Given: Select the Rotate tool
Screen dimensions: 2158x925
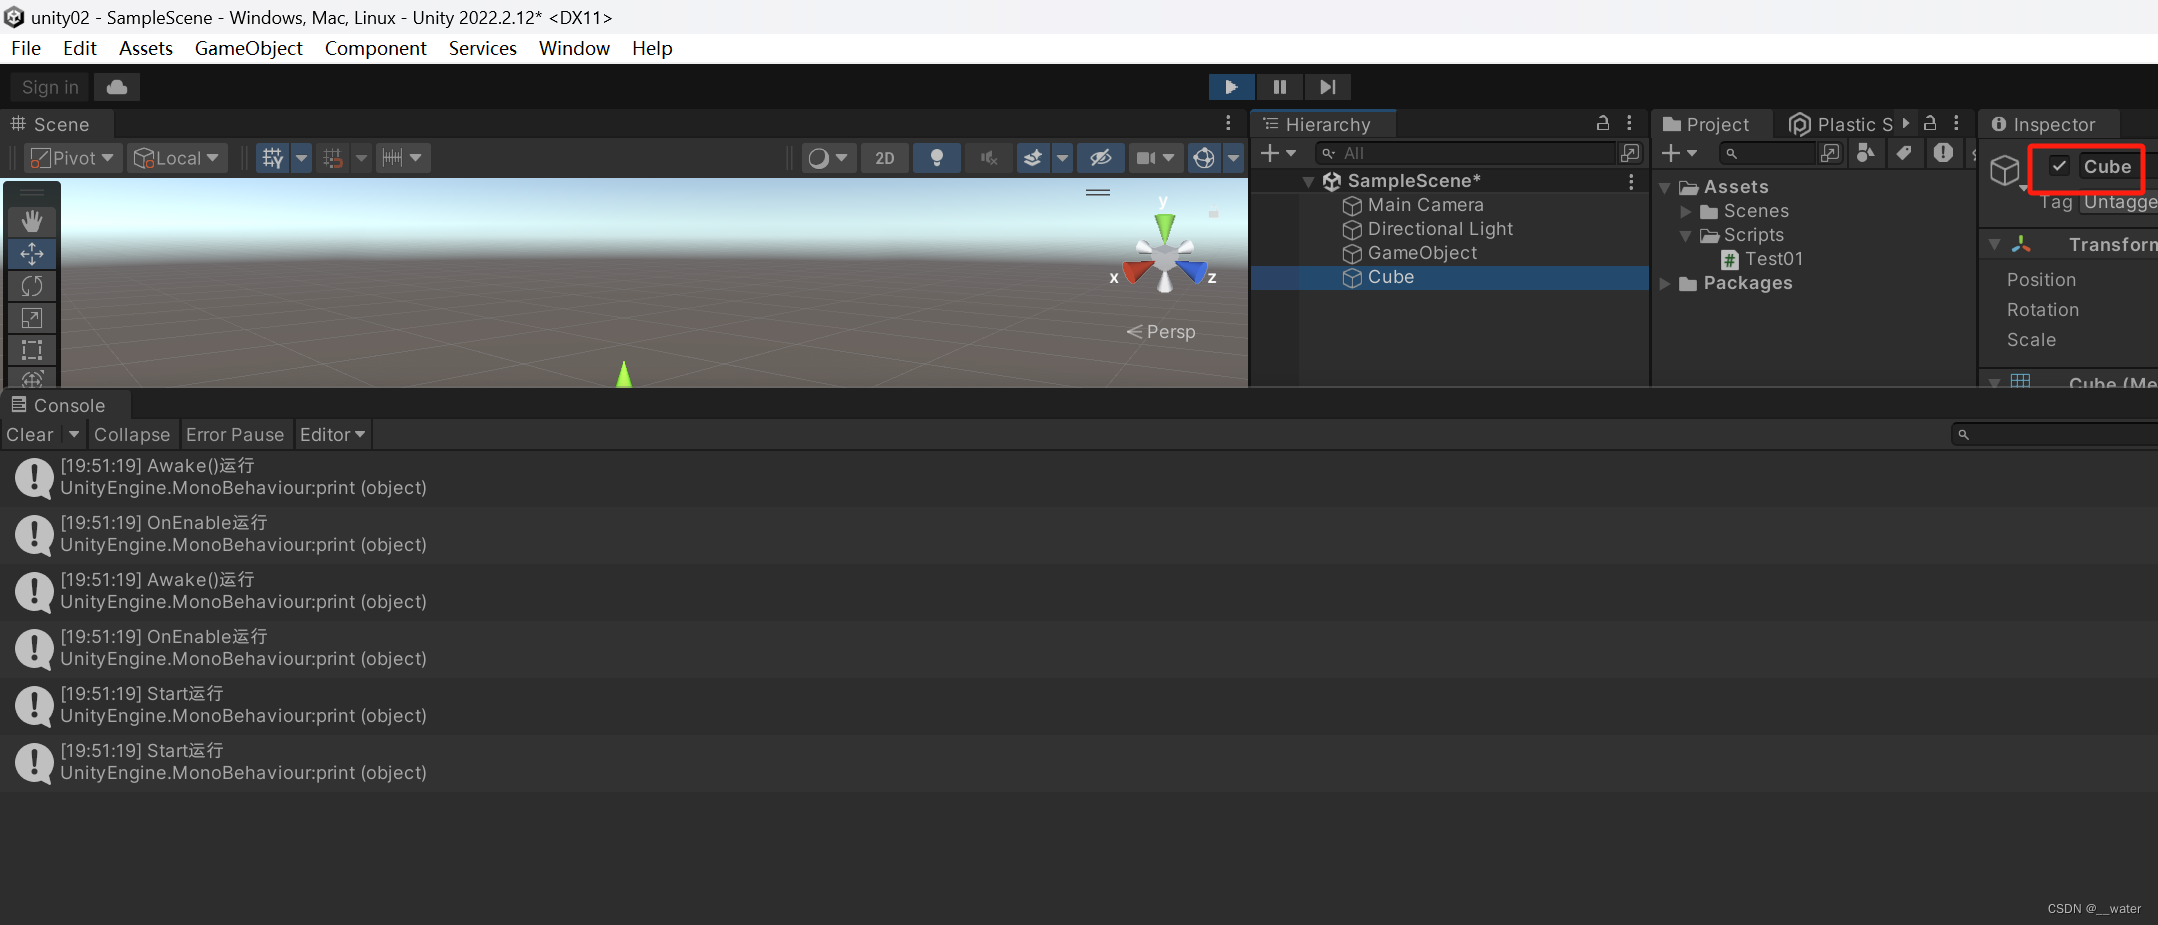Looking at the screenshot, I should [x=32, y=285].
